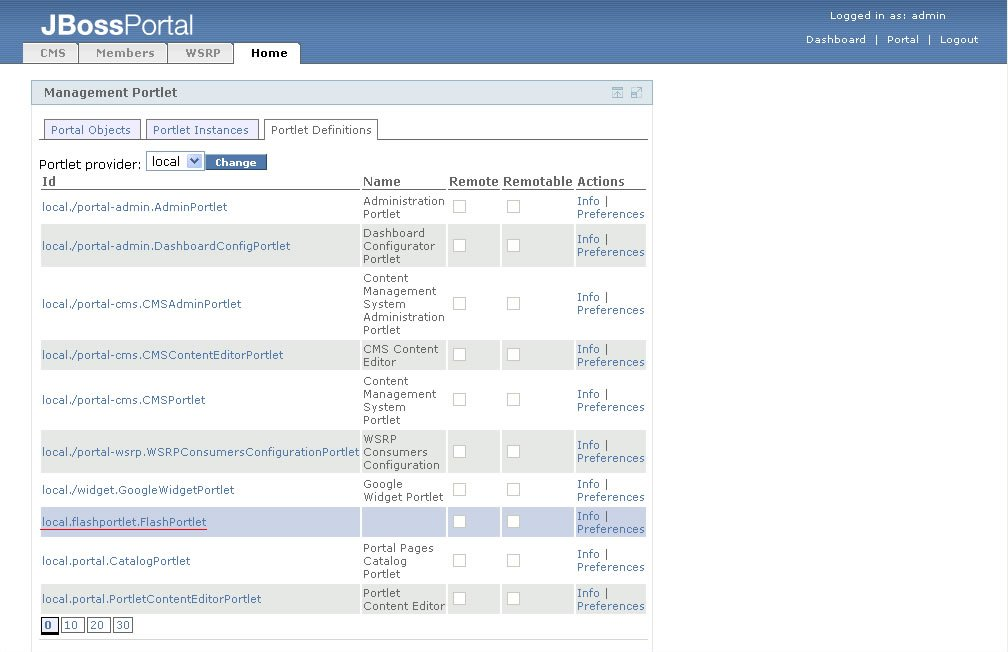View Info for GoogleWidgetPortlet
Viewport: 1008px width, 652px height.
point(588,484)
